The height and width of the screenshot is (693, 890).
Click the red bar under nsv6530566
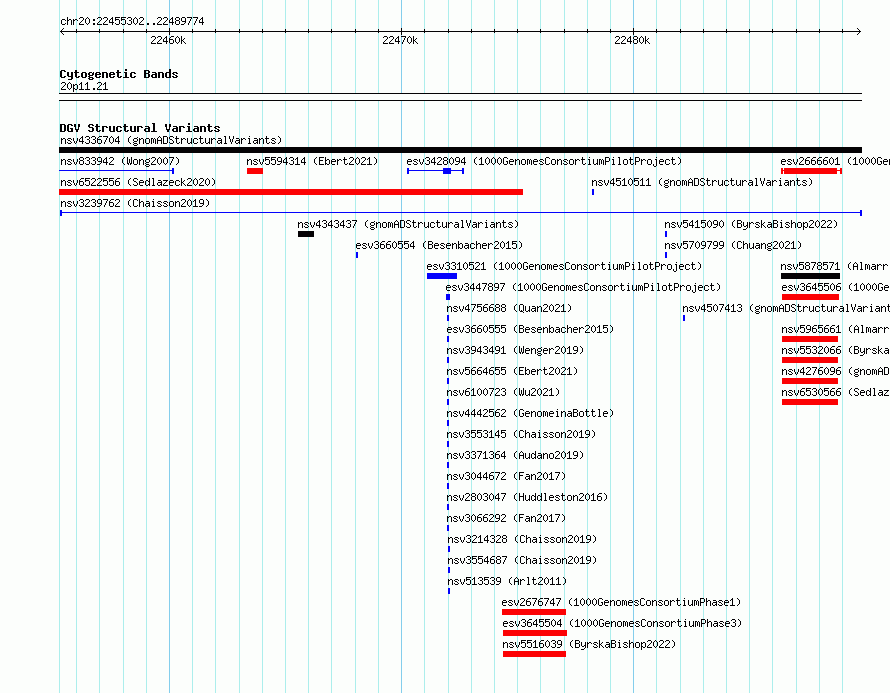(810, 402)
